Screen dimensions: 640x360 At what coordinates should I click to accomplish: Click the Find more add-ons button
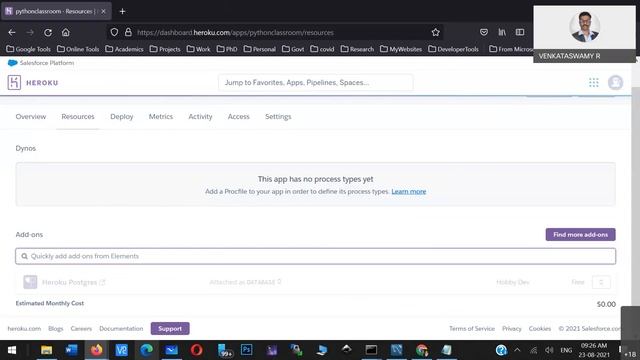click(580, 235)
